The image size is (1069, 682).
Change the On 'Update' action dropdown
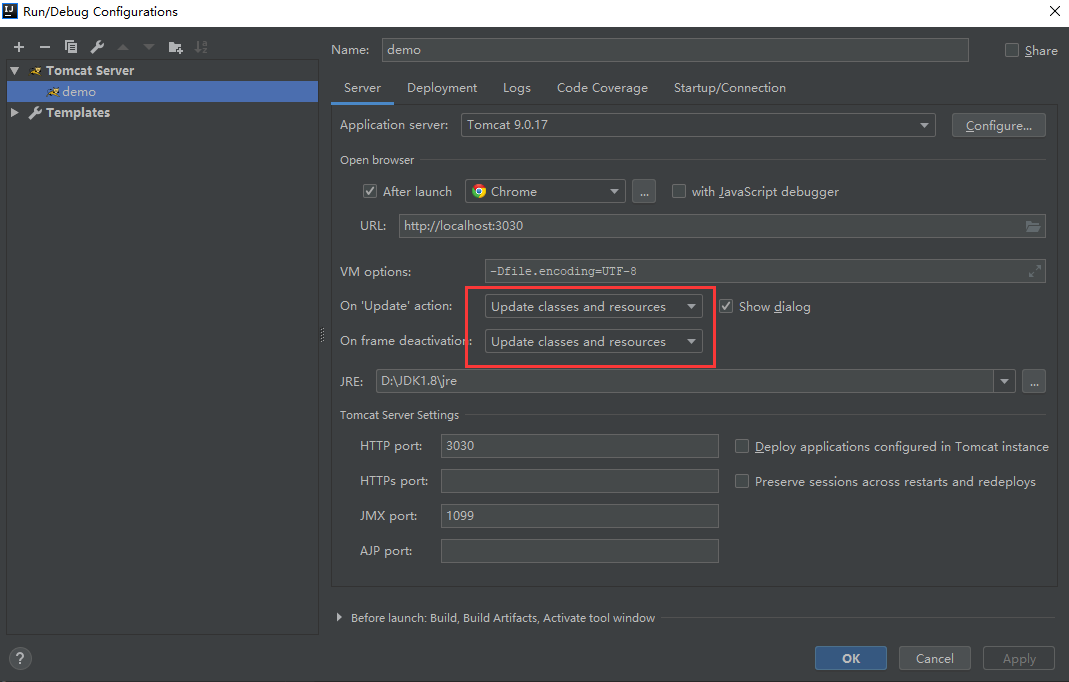click(x=692, y=306)
